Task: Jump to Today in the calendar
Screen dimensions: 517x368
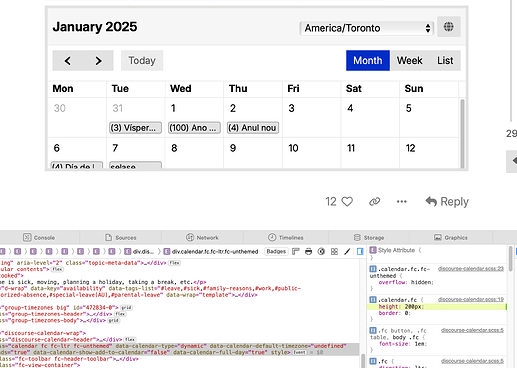Action: (142, 60)
